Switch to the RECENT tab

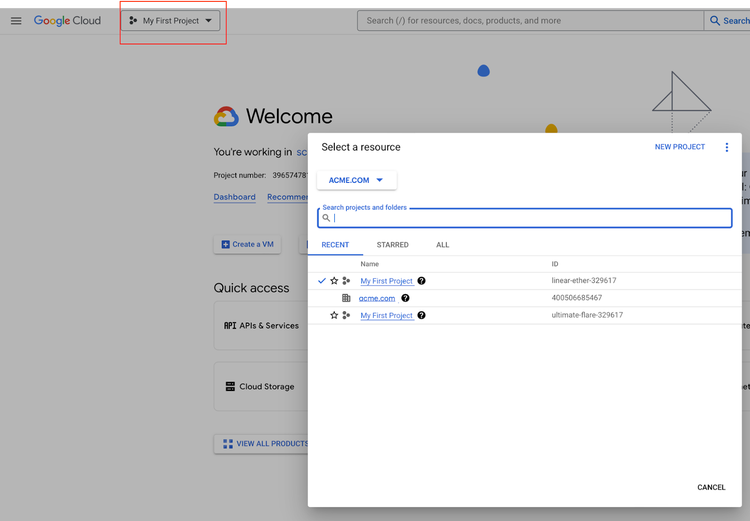point(335,245)
